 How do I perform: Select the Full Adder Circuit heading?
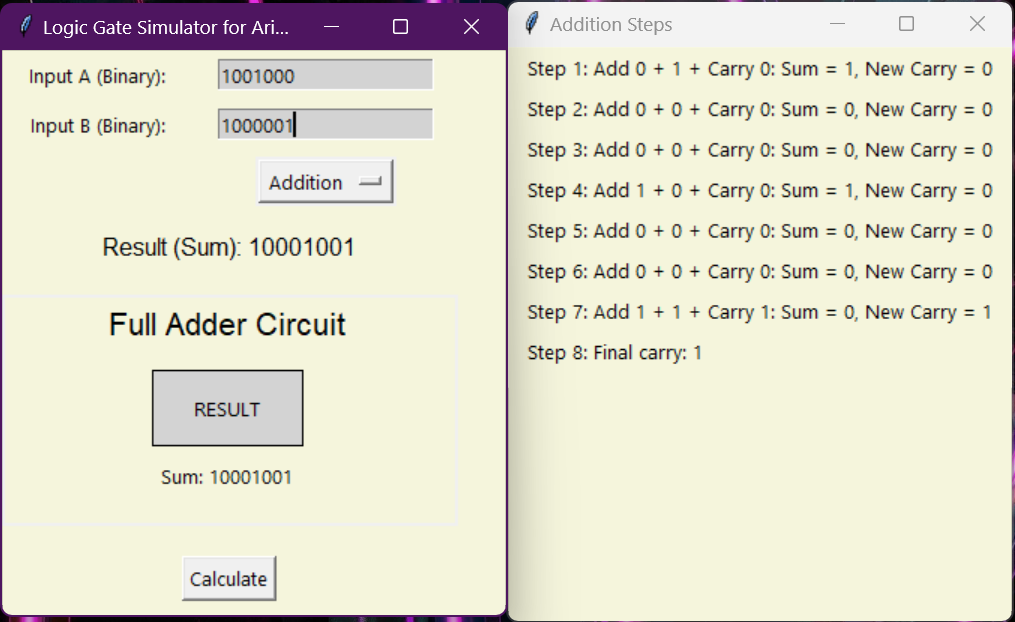tap(227, 325)
